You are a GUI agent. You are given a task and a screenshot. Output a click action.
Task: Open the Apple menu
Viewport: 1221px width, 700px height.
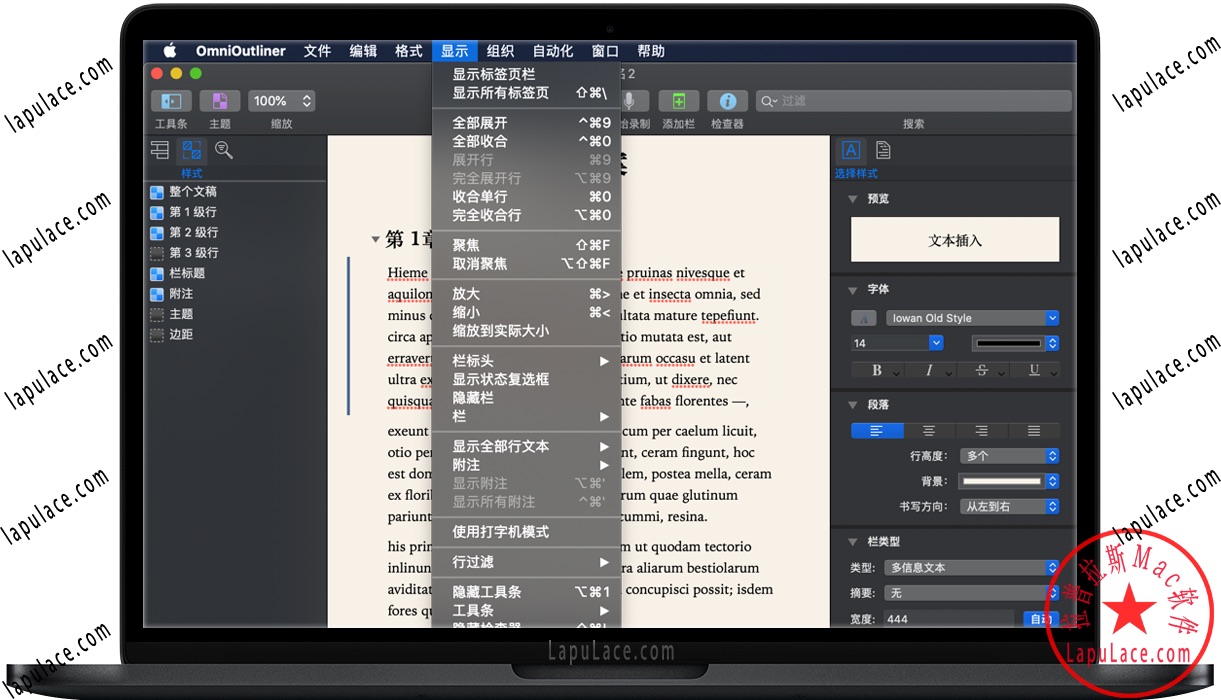[170, 51]
